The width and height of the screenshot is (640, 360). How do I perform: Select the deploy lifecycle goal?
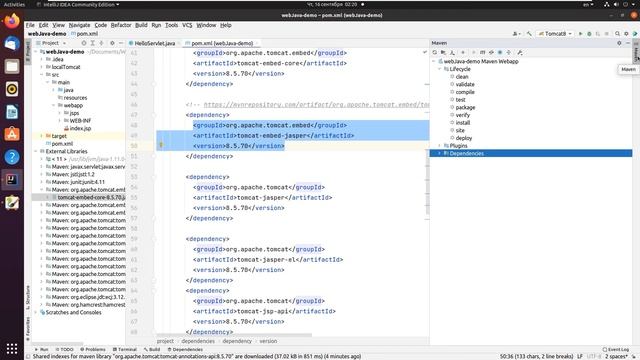pos(464,138)
